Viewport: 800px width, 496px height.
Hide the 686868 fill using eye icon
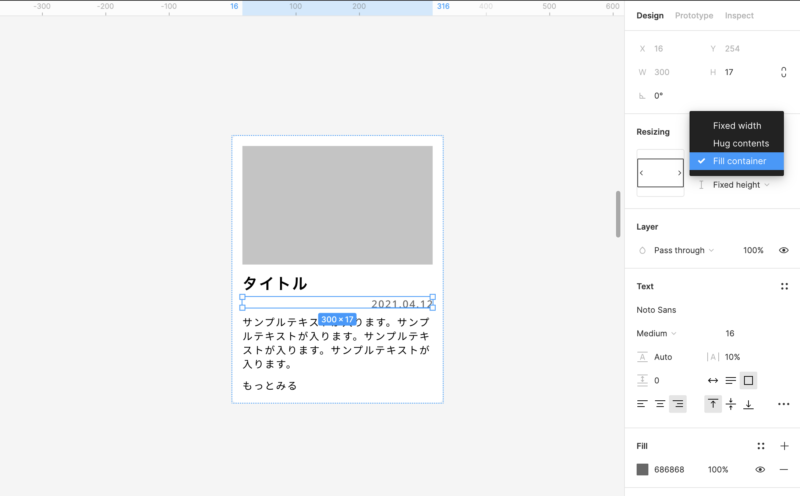click(x=760, y=469)
